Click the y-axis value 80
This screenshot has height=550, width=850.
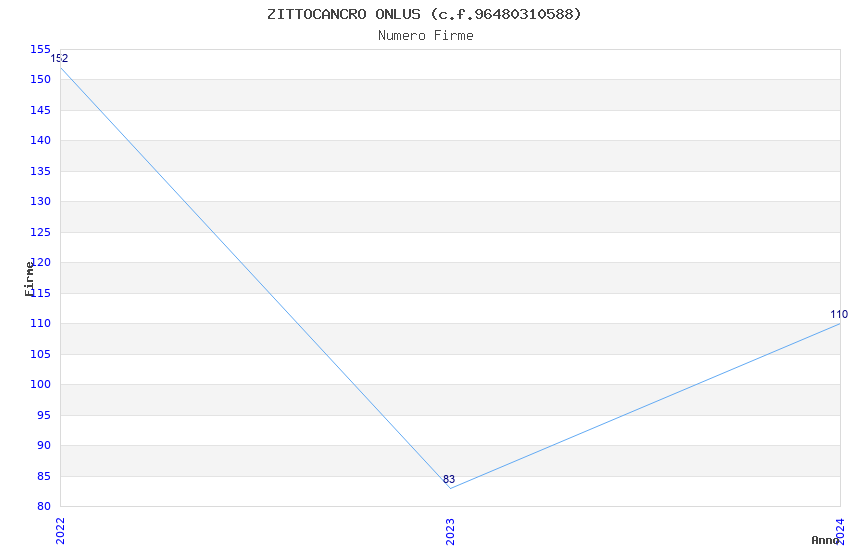point(43,506)
